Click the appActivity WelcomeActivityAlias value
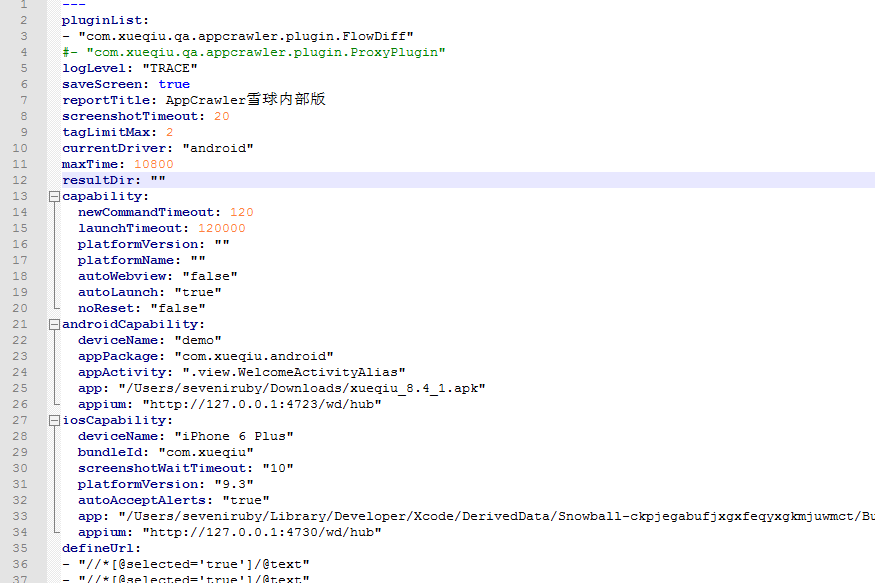This screenshot has width=875, height=583. tap(294, 373)
